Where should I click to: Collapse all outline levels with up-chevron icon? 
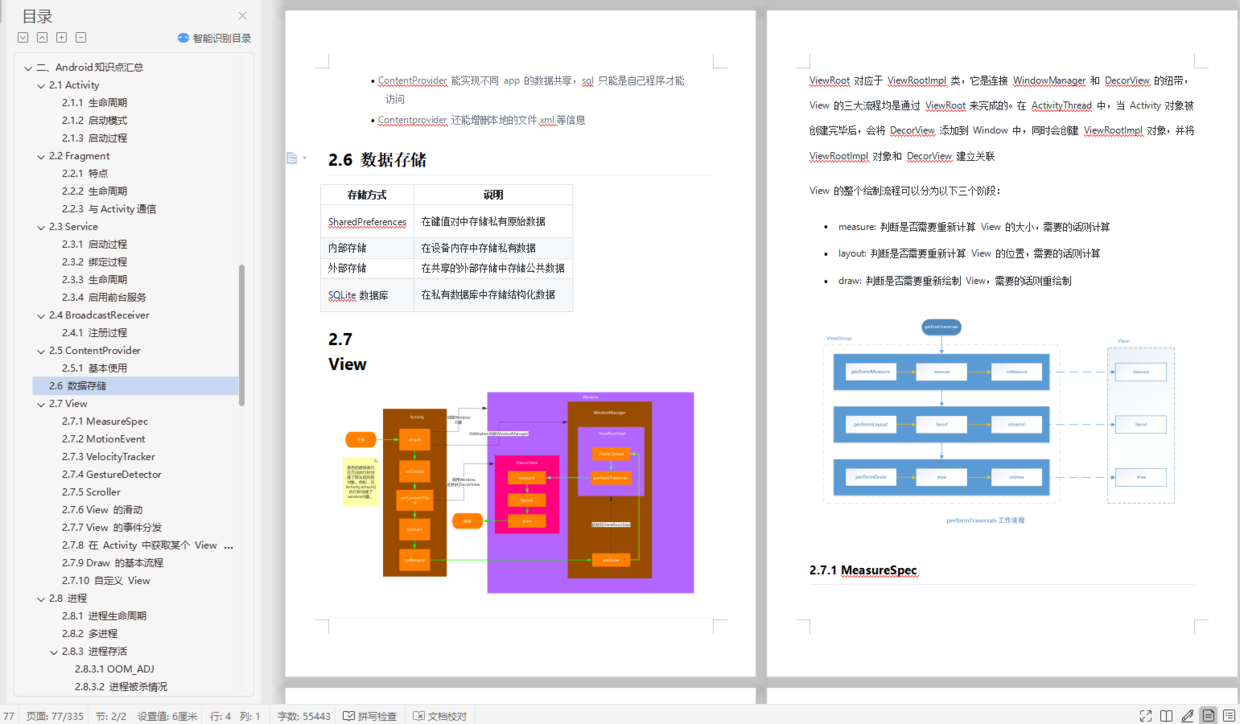pos(42,38)
